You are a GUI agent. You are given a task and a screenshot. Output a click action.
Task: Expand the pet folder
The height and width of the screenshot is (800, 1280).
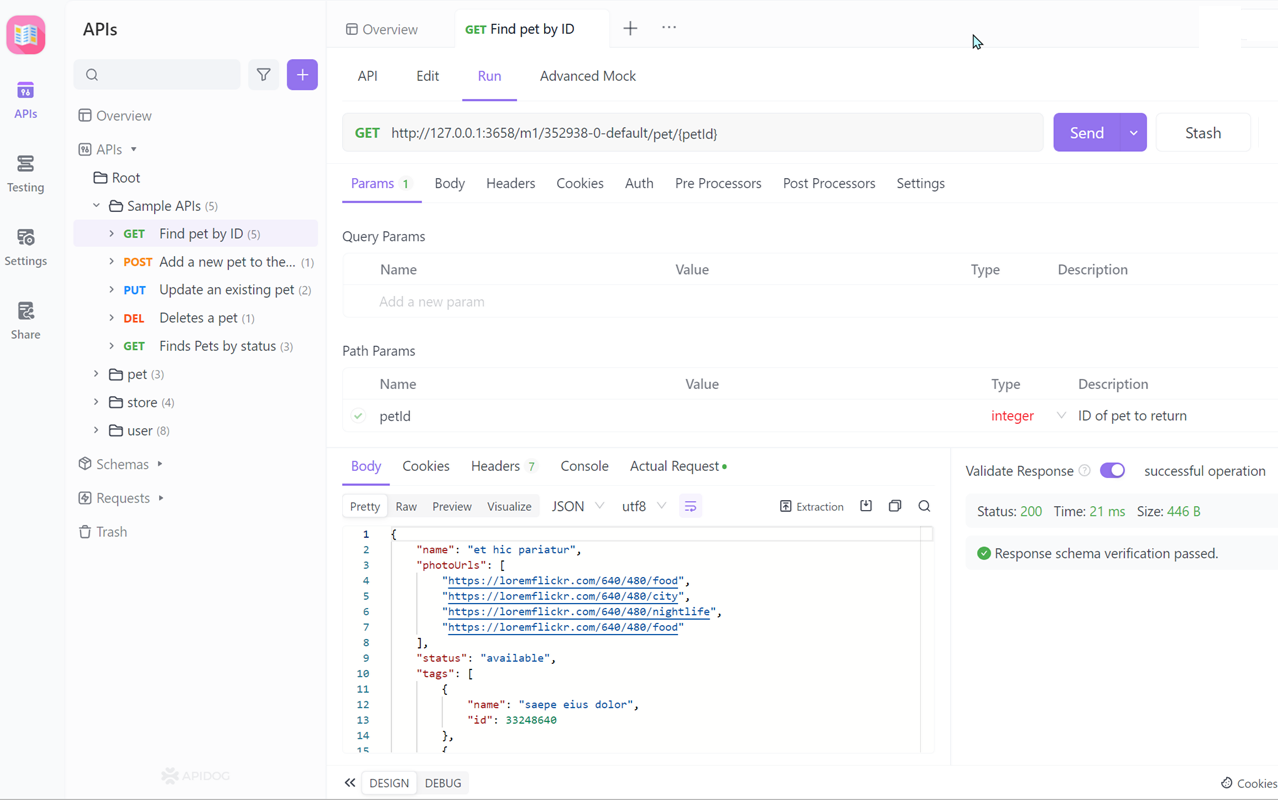point(97,374)
